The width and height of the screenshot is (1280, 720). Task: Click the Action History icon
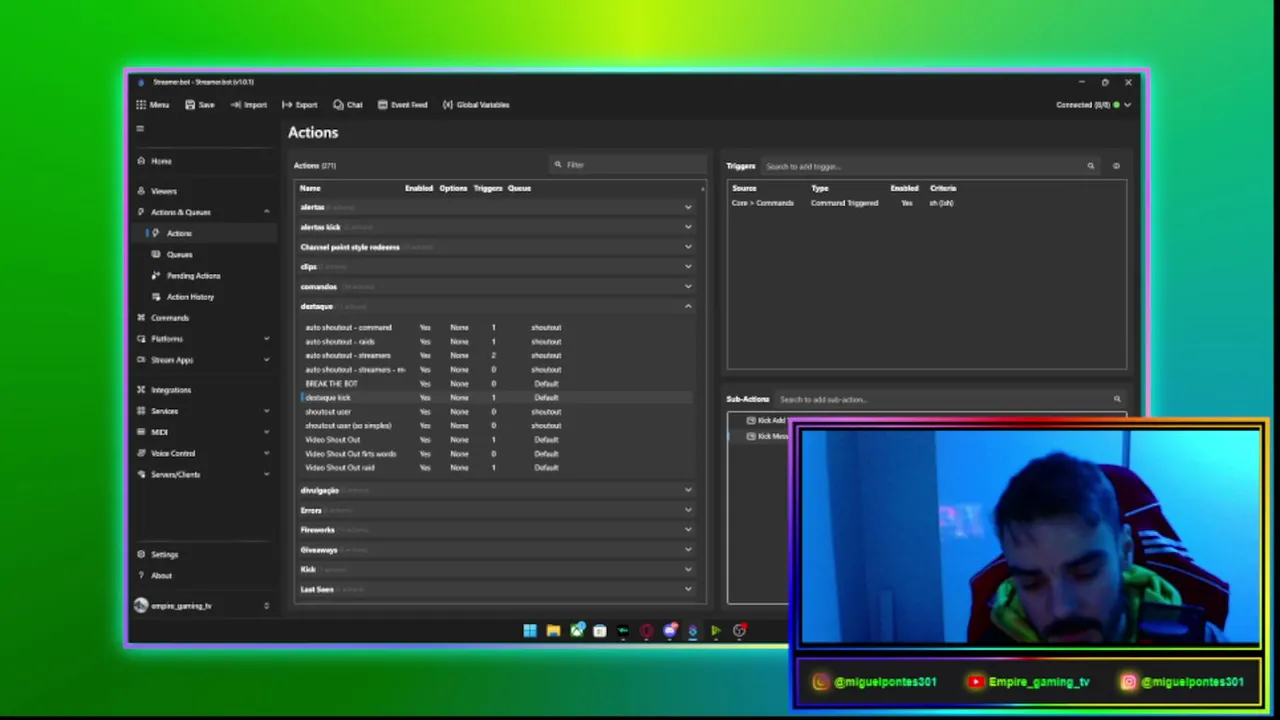[x=155, y=297]
